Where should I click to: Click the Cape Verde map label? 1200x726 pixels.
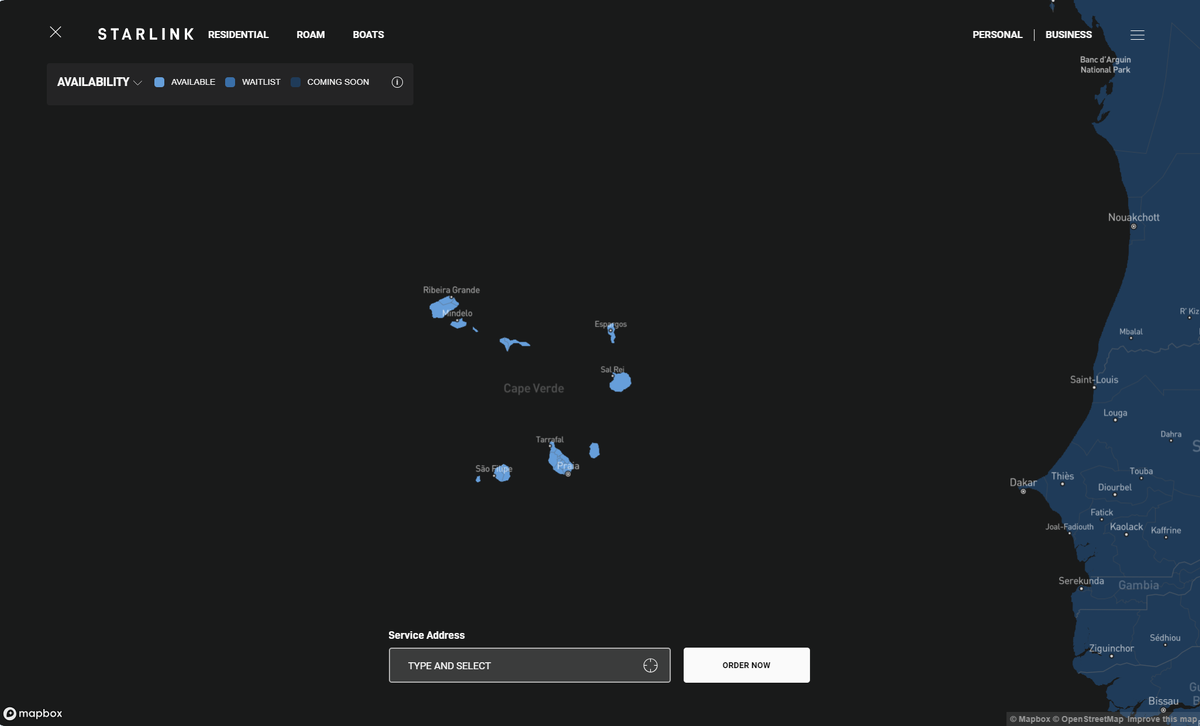click(533, 388)
